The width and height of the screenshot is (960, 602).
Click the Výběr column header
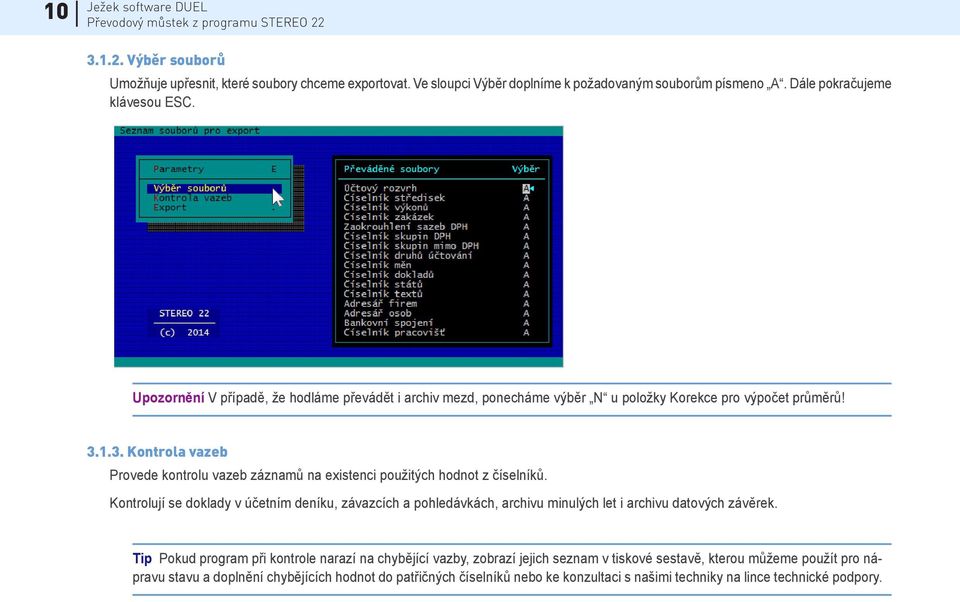(526, 169)
